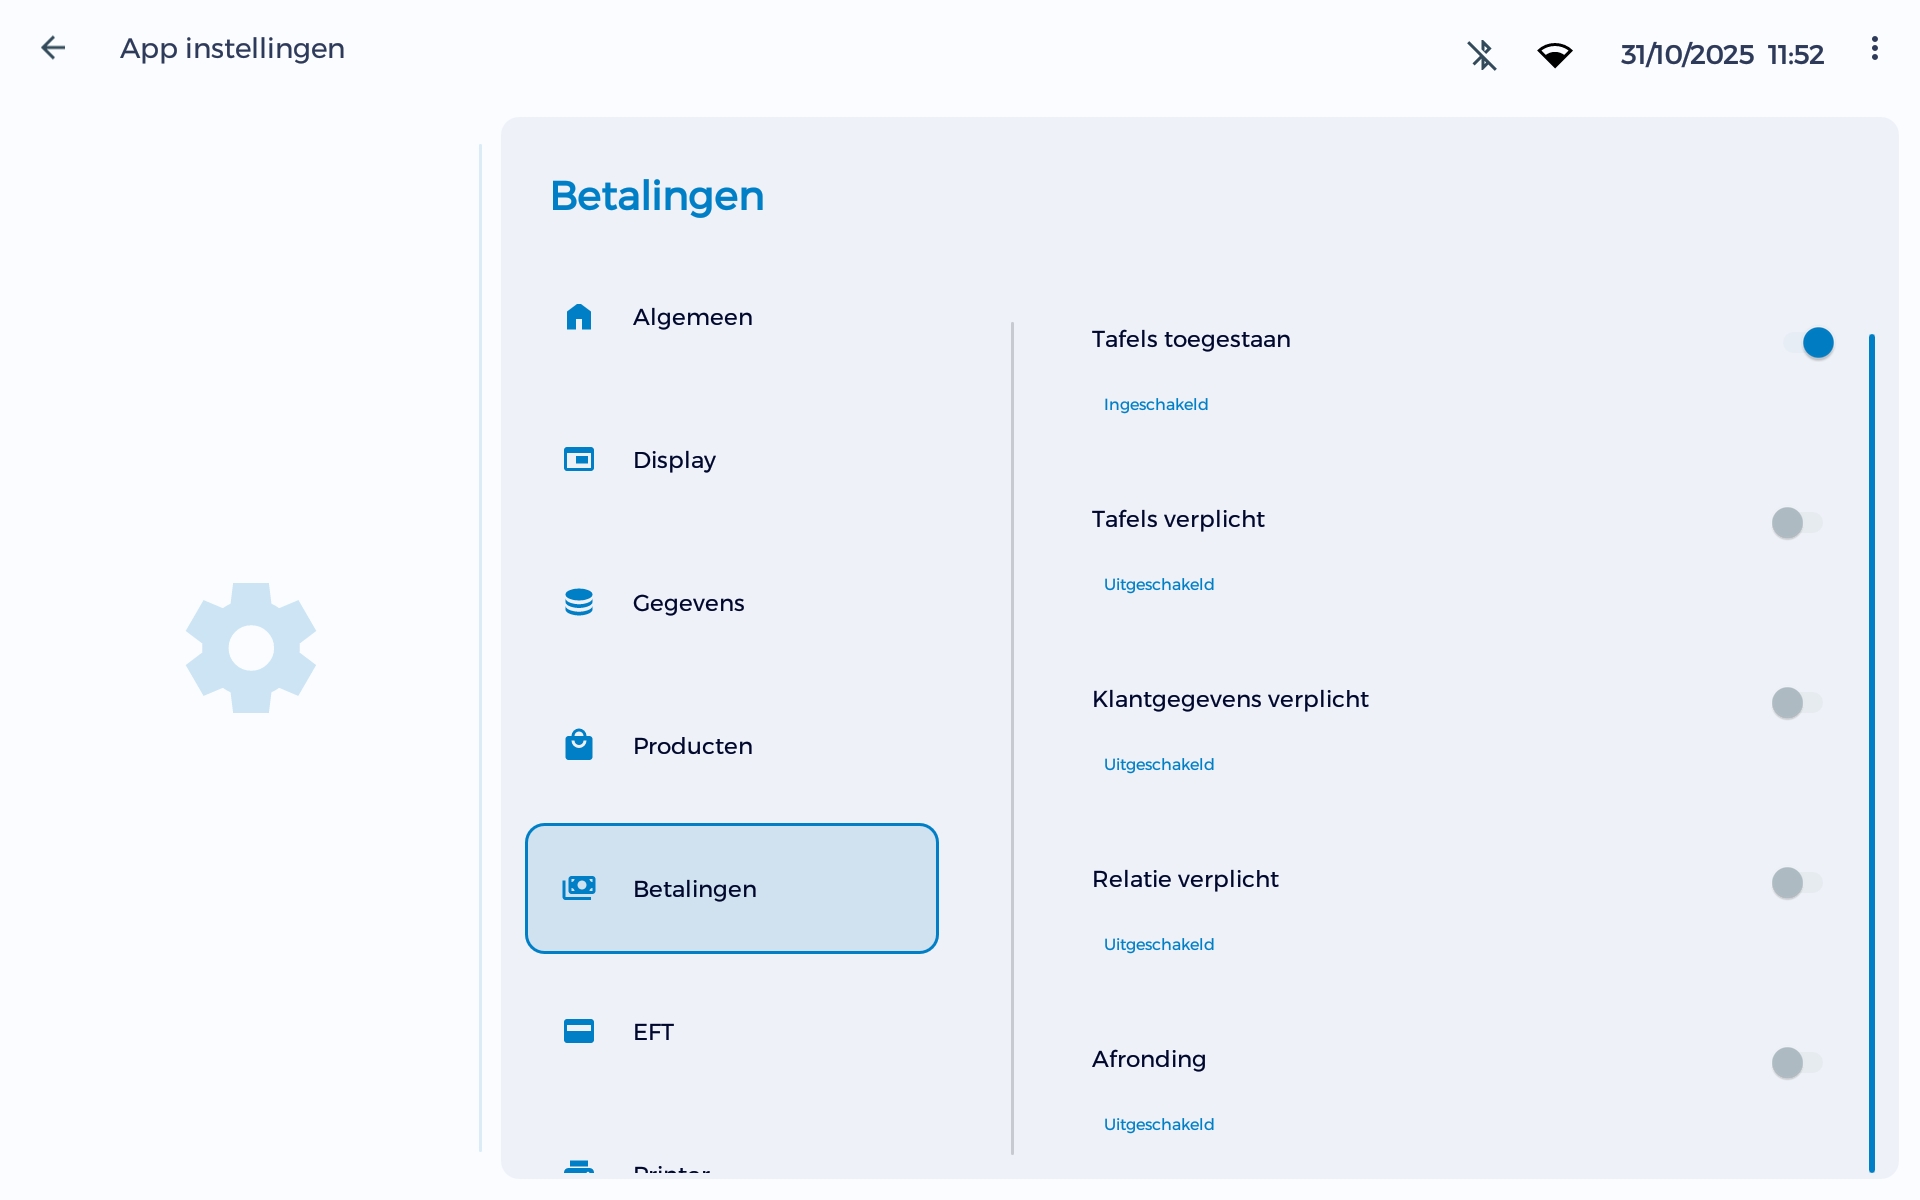This screenshot has width=1920, height=1200.
Task: Disable the Tafels toegestaan toggle
Action: click(1818, 342)
